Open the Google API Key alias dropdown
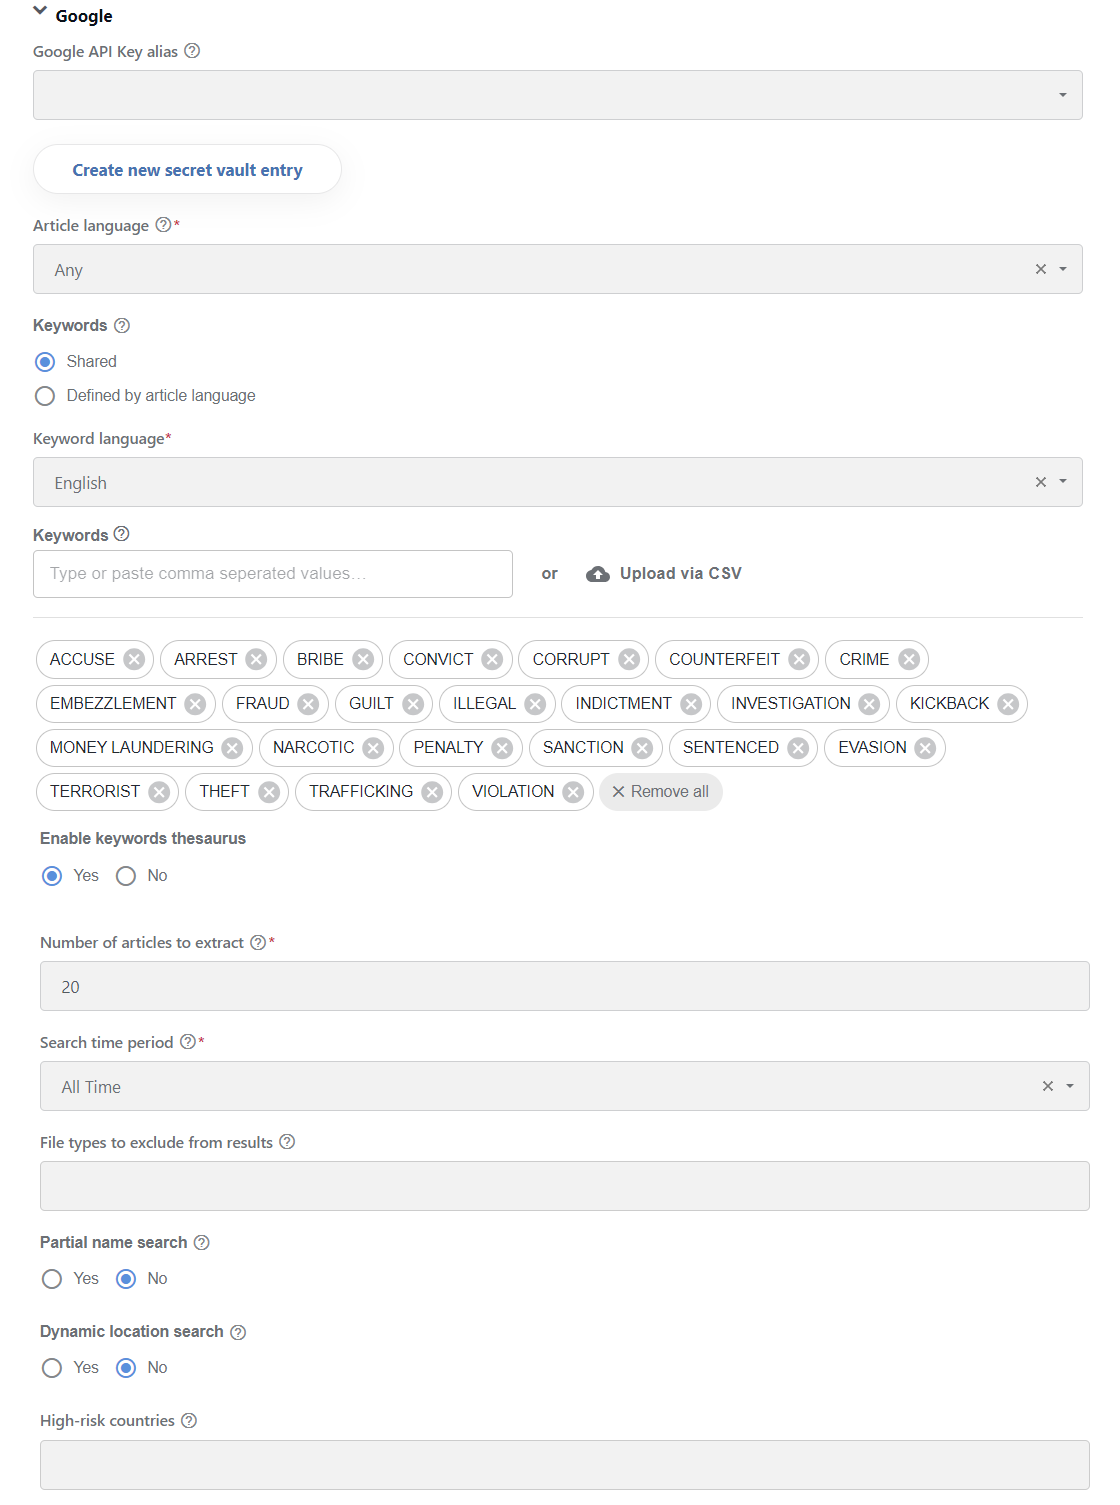 tap(558, 95)
